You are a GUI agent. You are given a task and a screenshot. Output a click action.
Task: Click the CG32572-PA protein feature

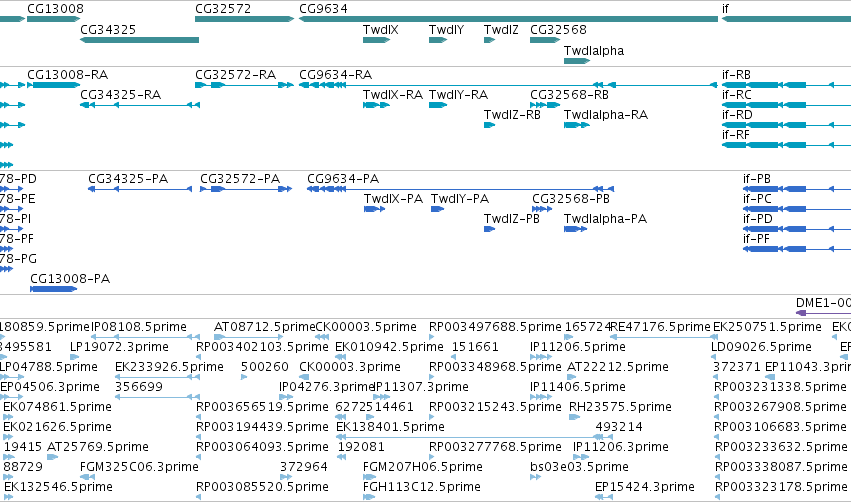246,189
